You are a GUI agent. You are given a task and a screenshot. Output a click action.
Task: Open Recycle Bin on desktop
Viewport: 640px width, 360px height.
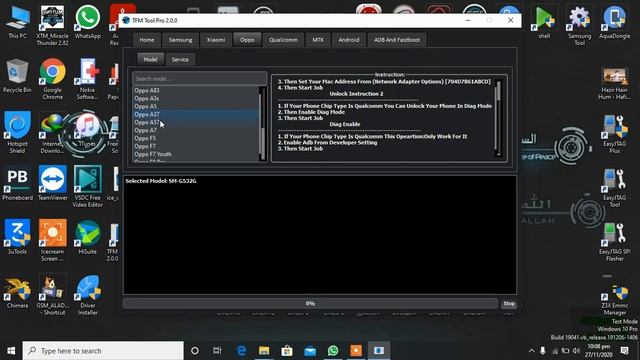[17, 76]
